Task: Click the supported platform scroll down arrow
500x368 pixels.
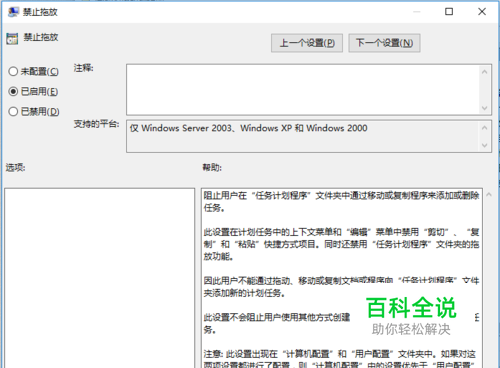Action: click(485, 145)
